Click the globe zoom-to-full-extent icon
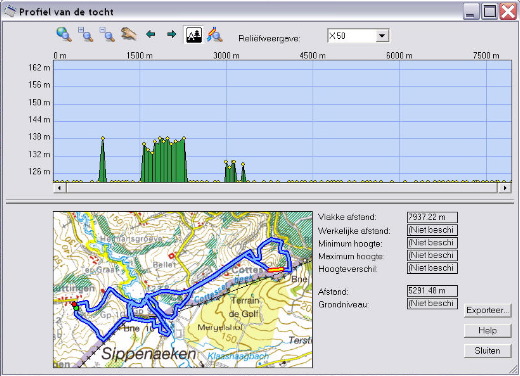Viewport: 520px width, 376px height. [x=64, y=34]
